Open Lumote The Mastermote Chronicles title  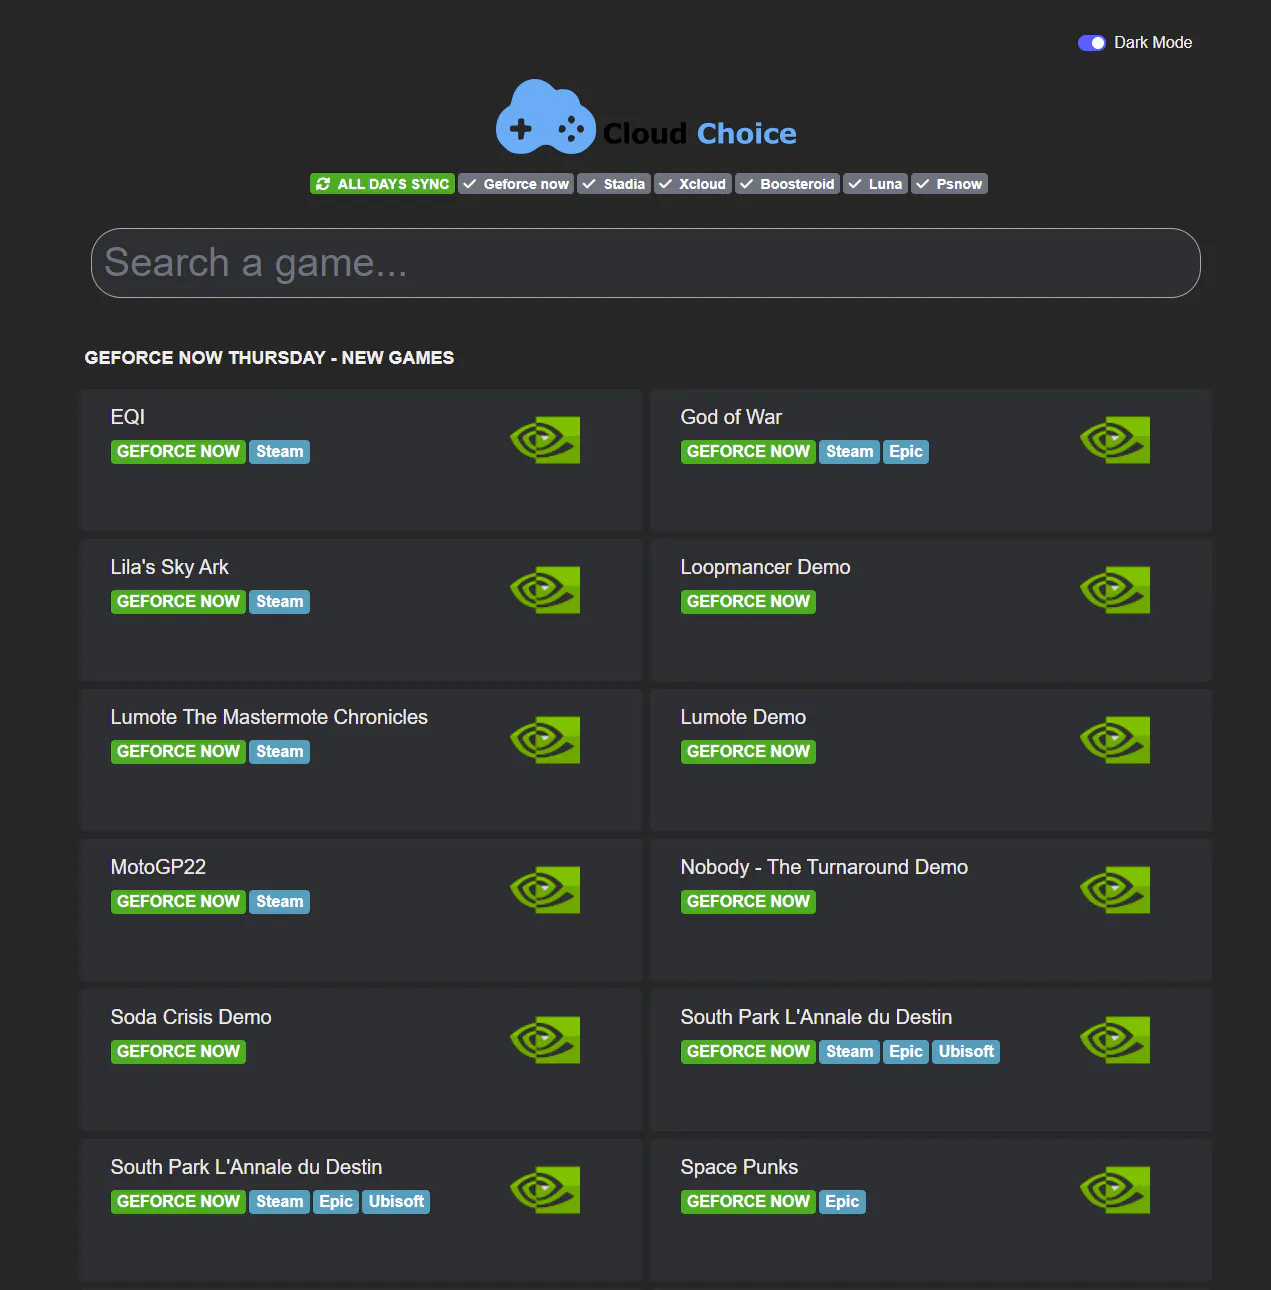(269, 717)
